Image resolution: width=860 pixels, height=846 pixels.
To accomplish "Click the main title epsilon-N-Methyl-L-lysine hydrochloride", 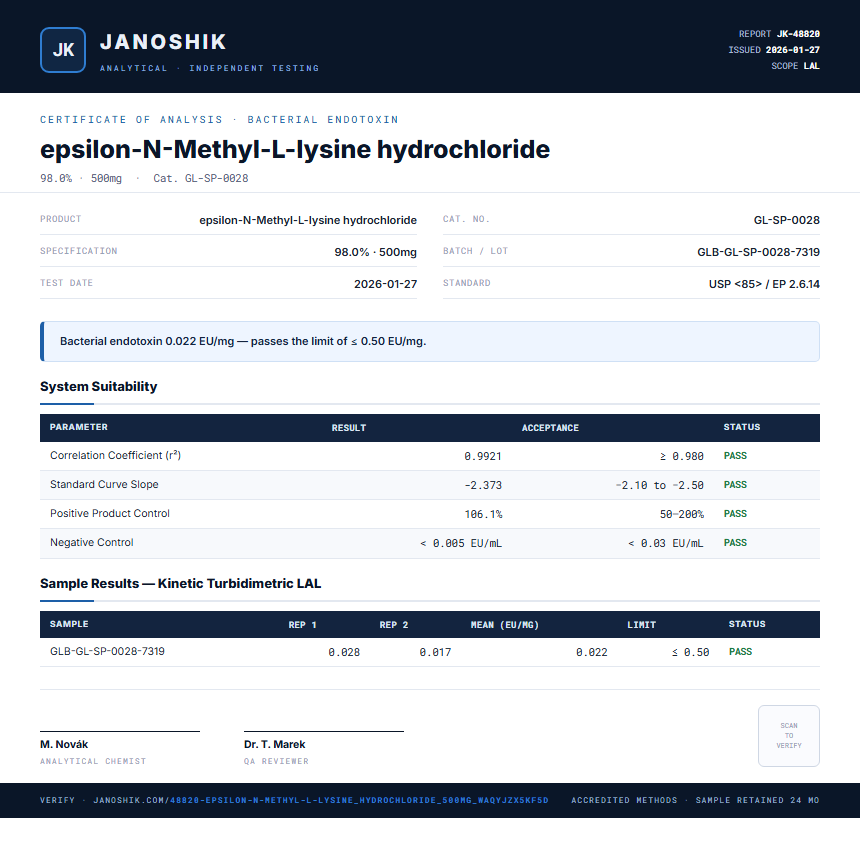I will coord(295,149).
